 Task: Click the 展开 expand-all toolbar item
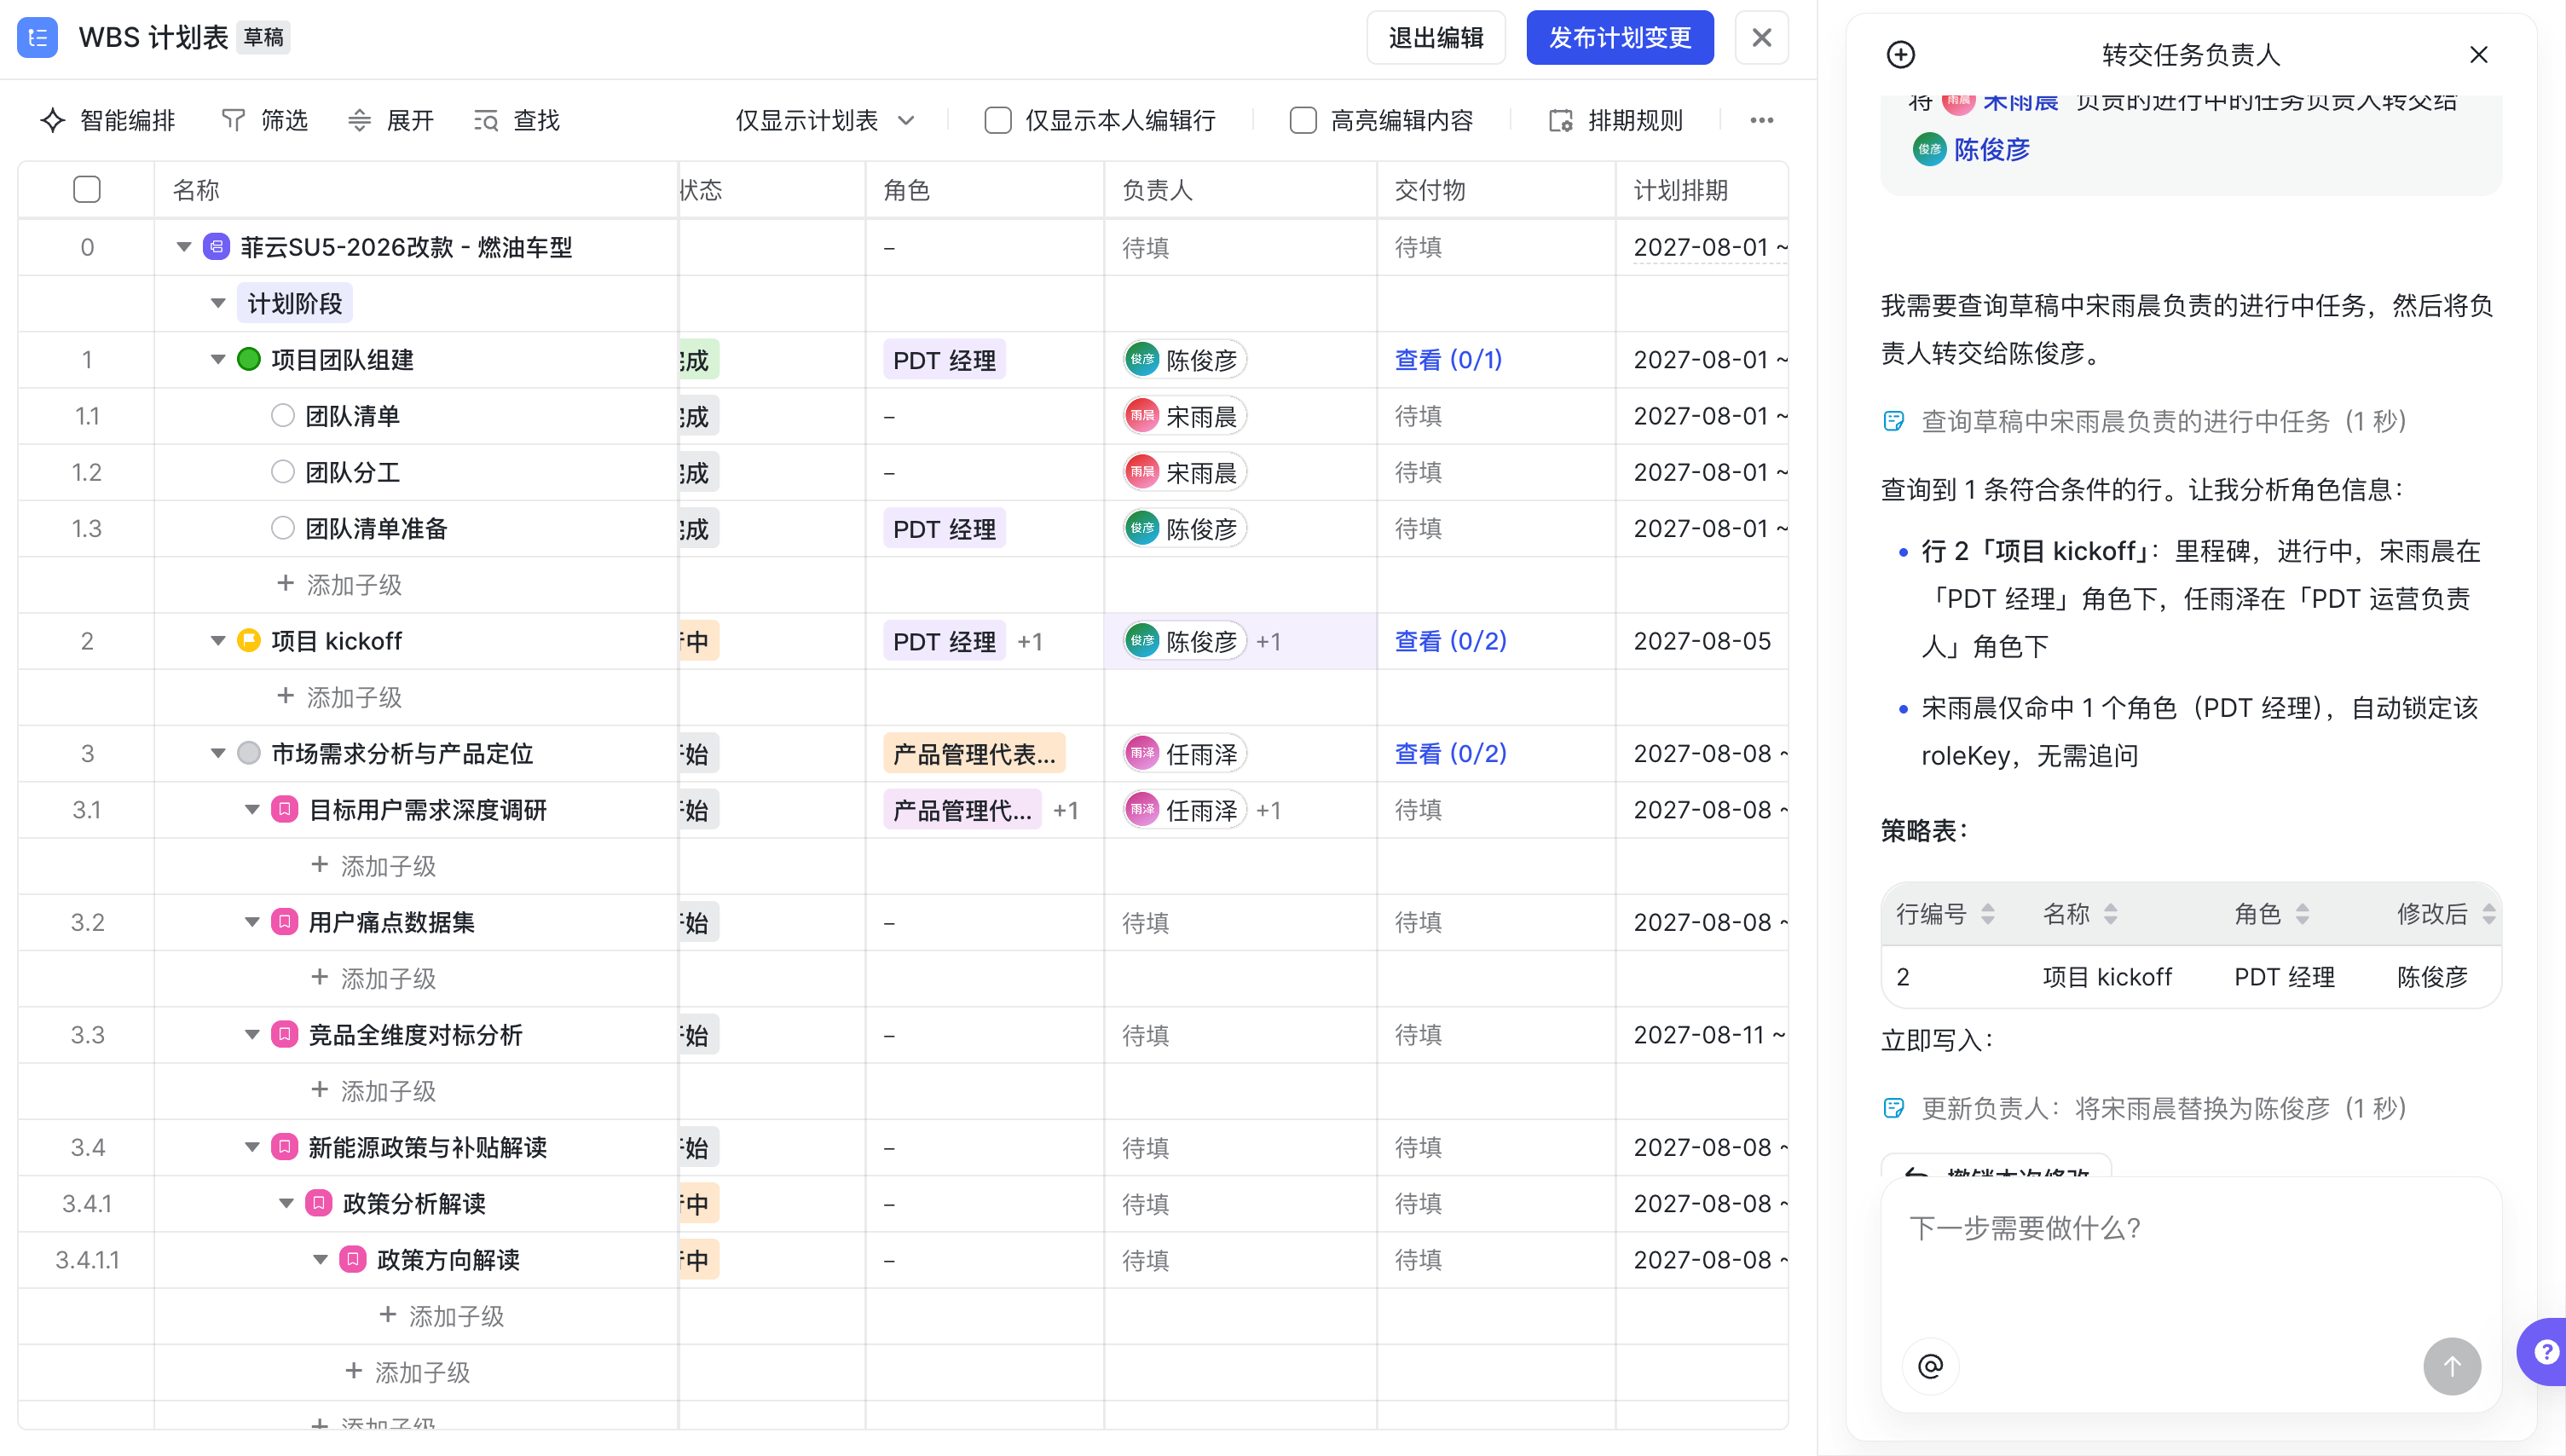coord(391,121)
